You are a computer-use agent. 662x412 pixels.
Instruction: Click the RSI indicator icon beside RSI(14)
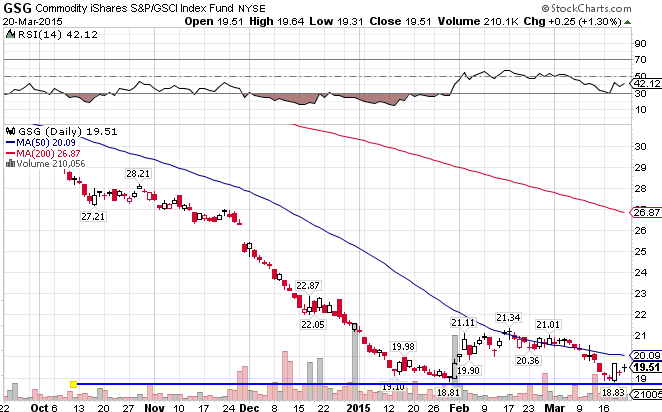point(10,34)
